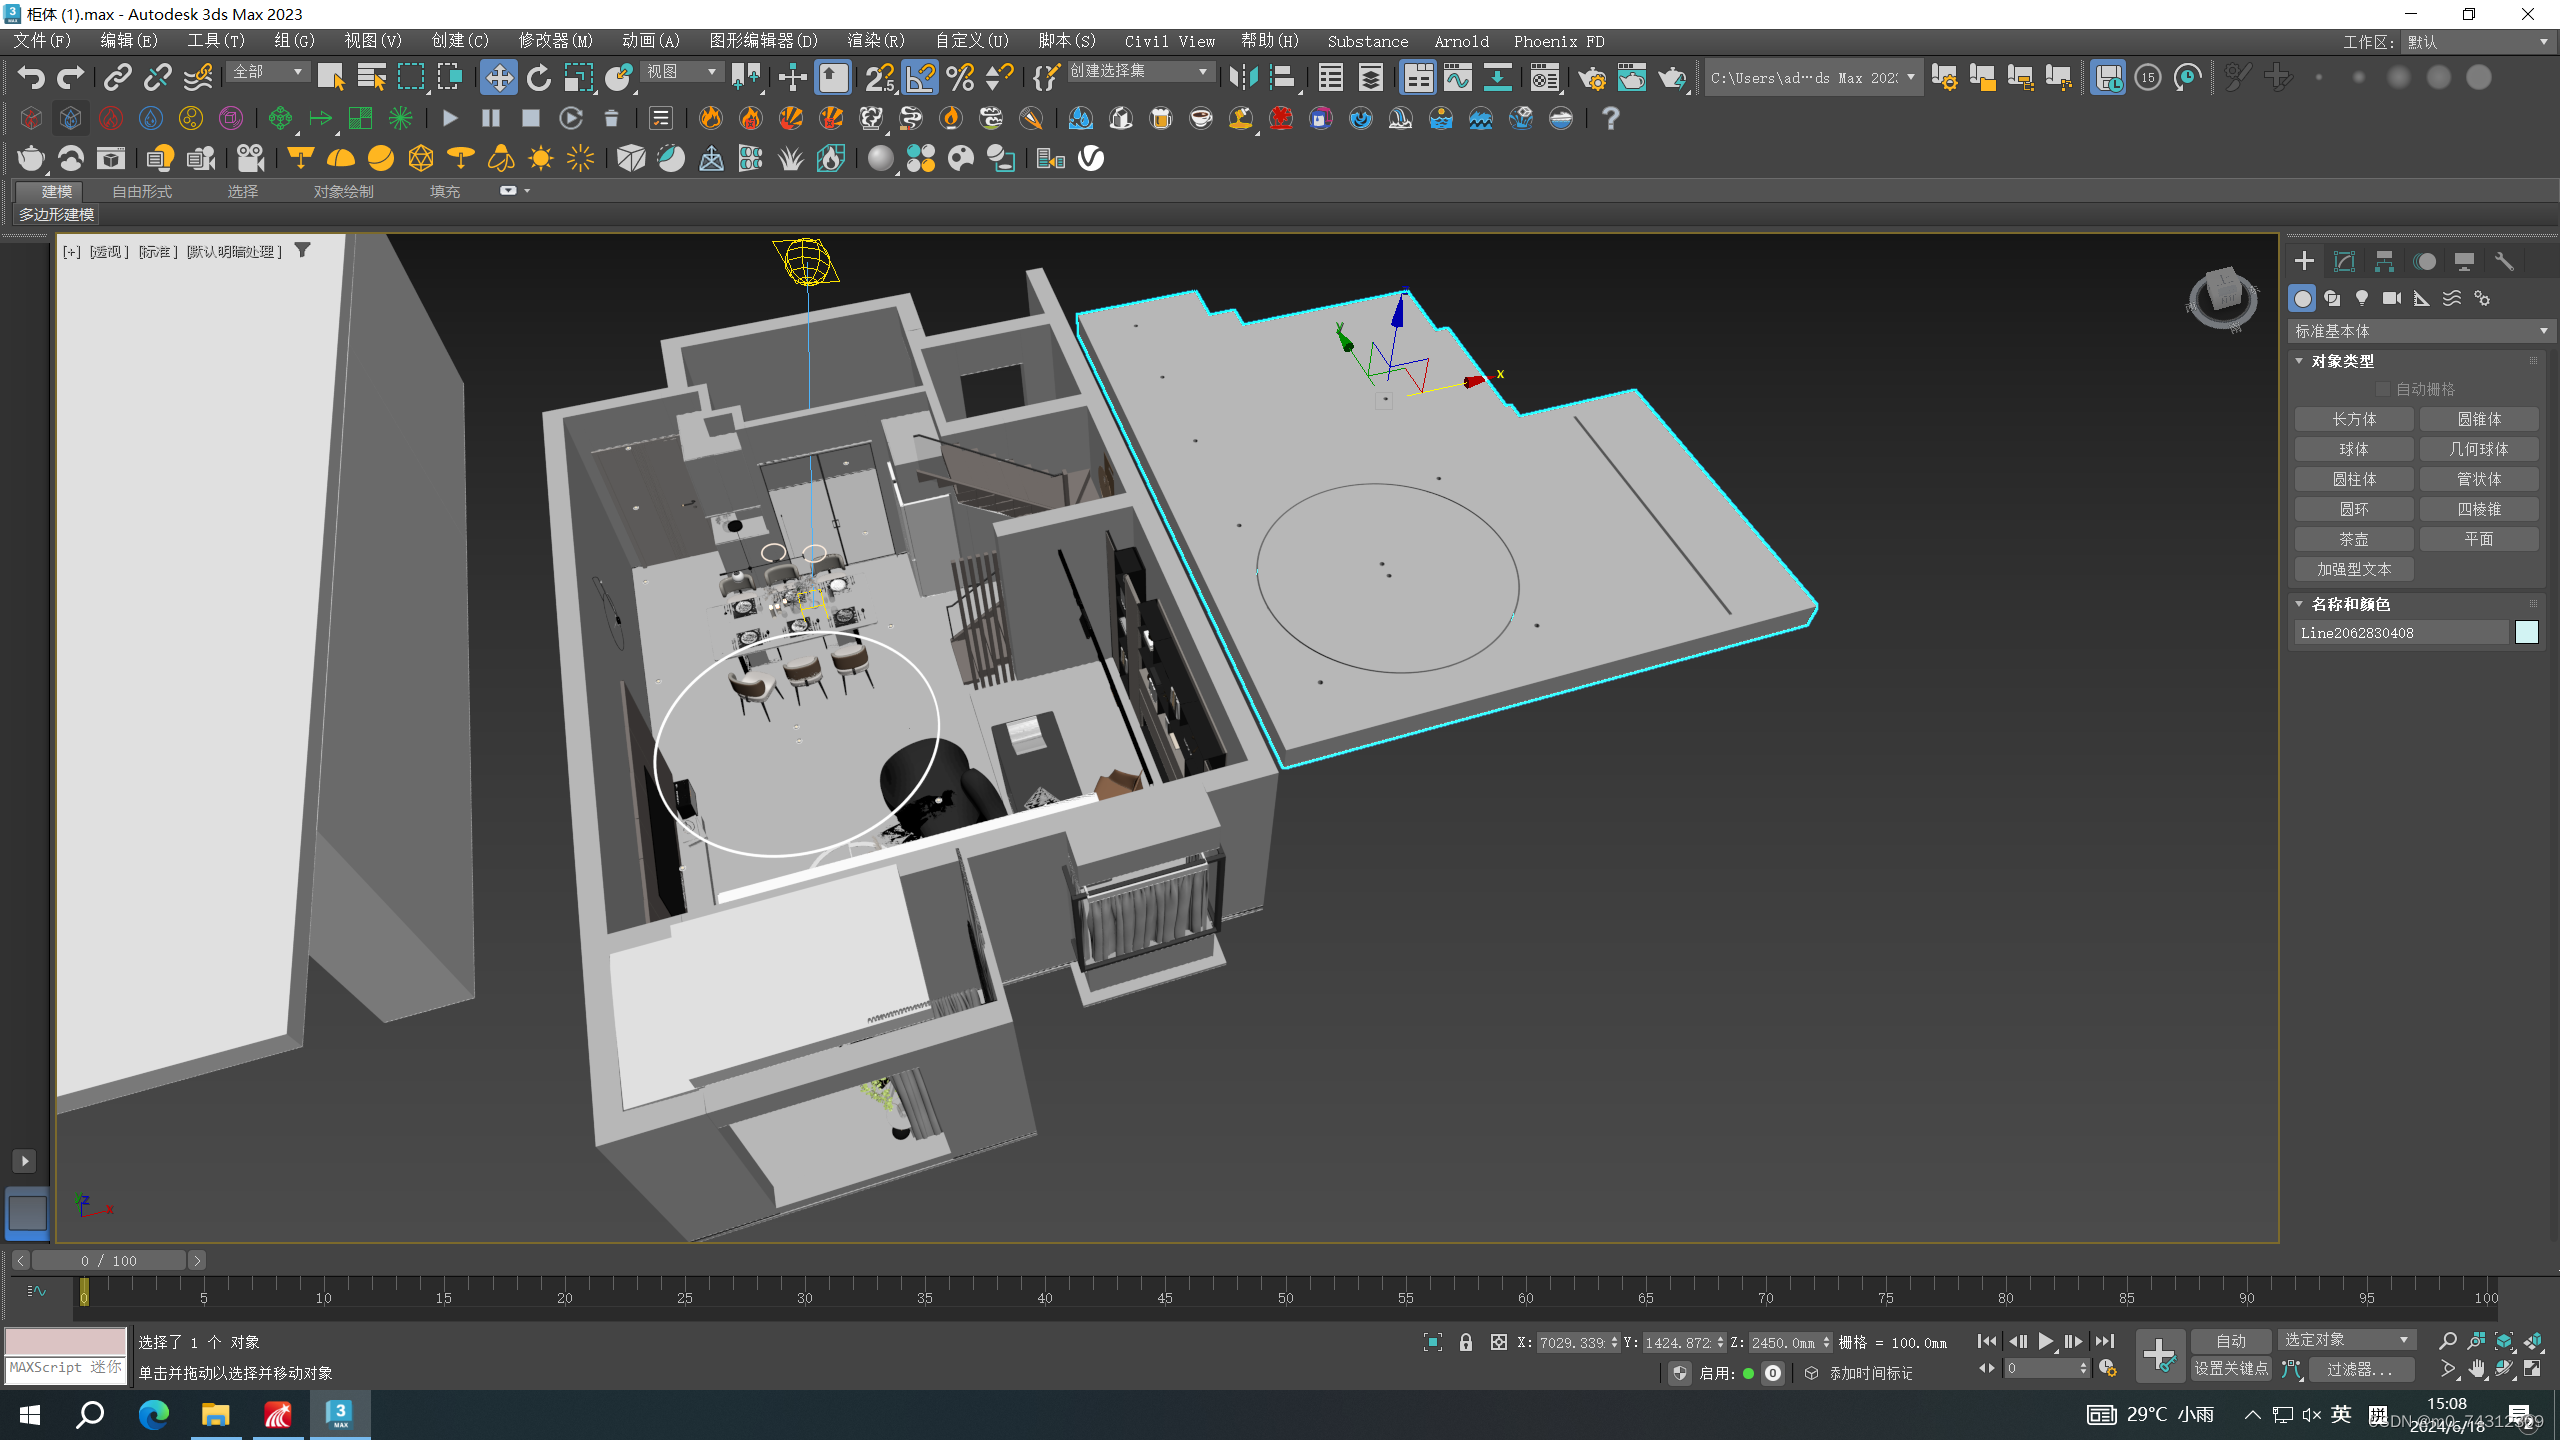
Task: Click the object color swatch
Action: click(2526, 632)
